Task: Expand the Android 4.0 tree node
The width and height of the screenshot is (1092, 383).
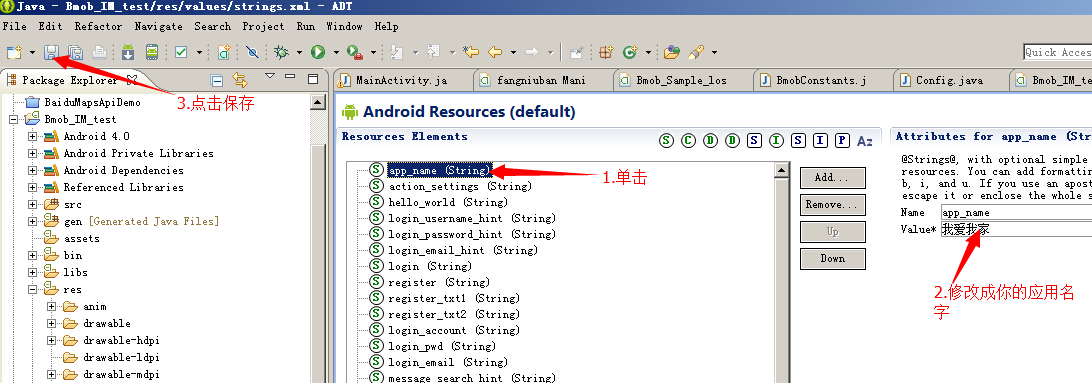Action: (x=32, y=136)
